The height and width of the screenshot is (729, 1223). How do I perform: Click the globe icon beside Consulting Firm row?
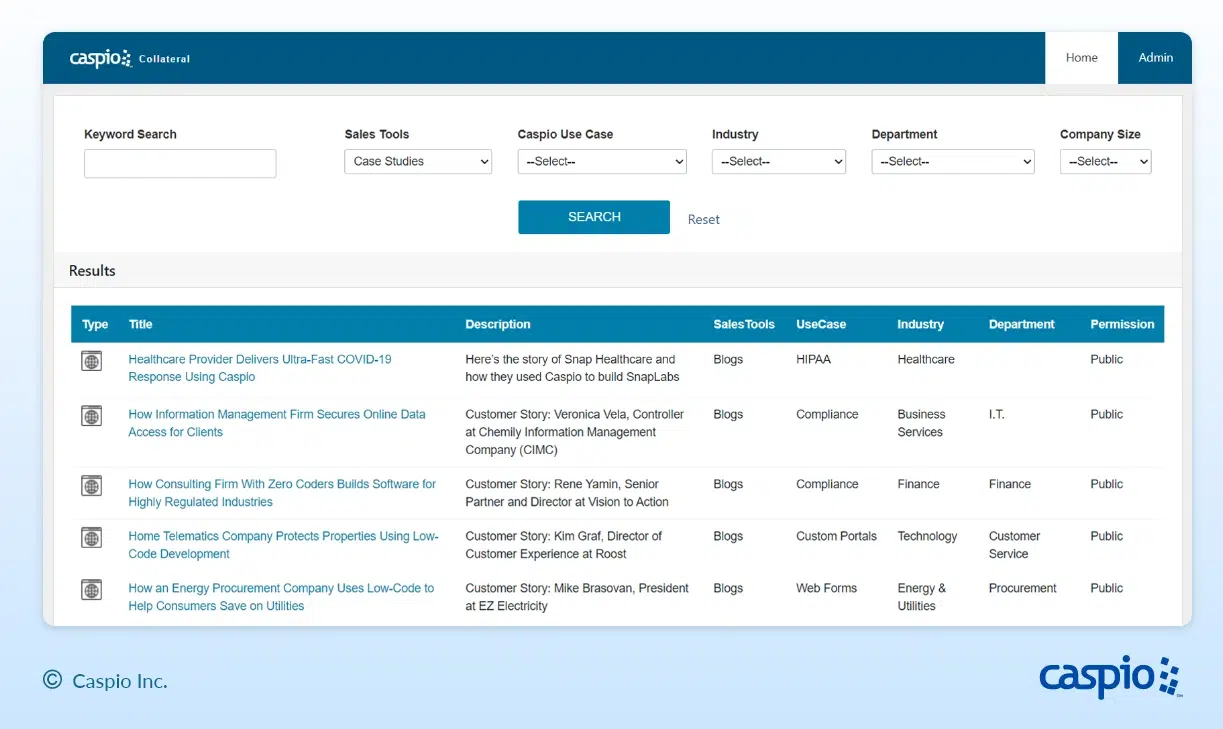click(91, 486)
